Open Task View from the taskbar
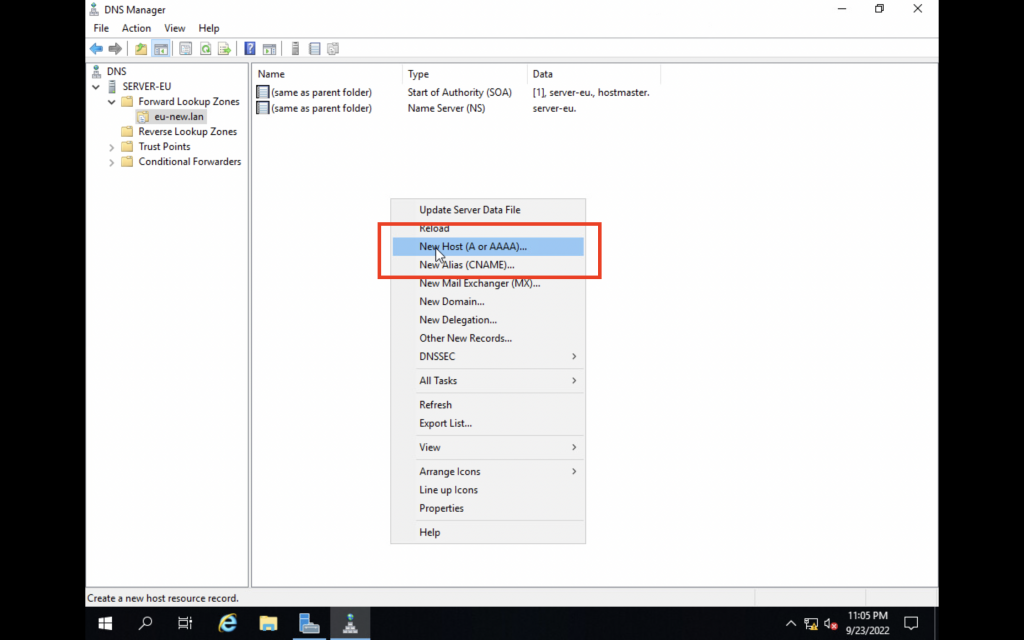 point(185,624)
